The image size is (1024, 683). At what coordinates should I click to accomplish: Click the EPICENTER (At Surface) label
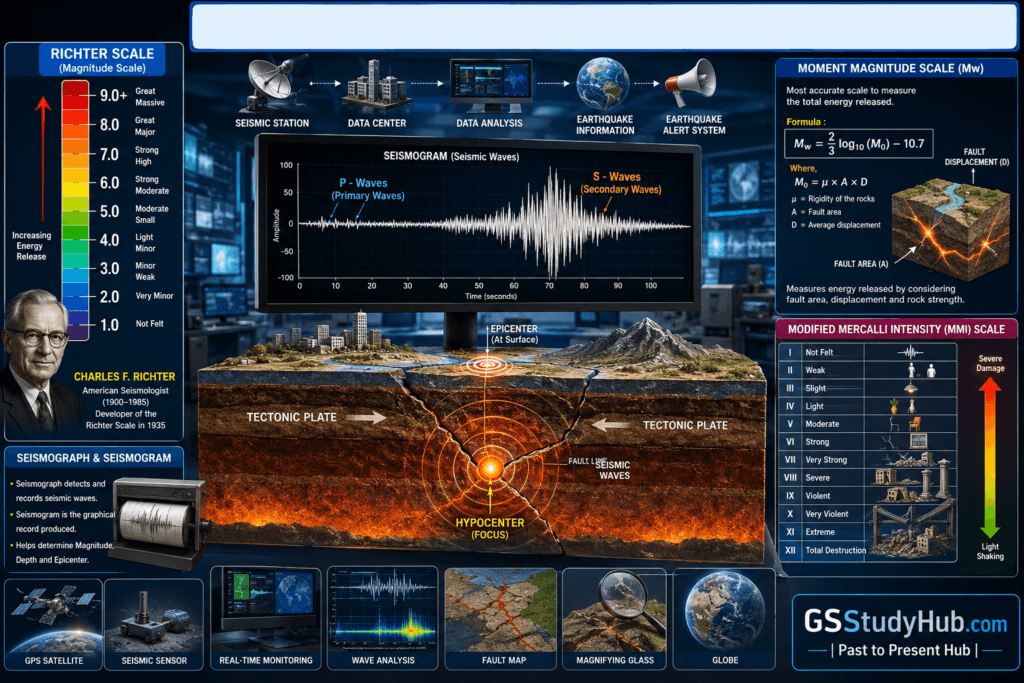515,334
